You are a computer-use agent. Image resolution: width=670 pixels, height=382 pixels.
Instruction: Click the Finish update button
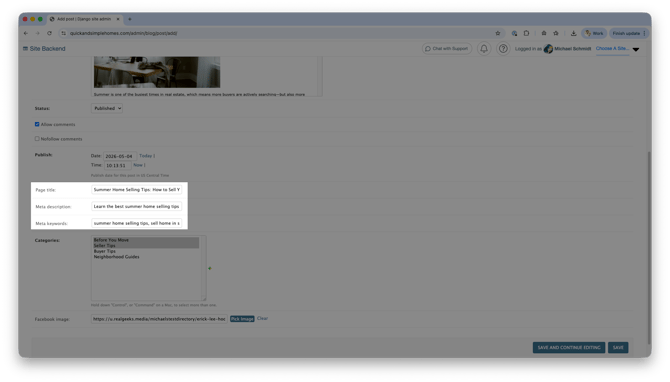[629, 33]
